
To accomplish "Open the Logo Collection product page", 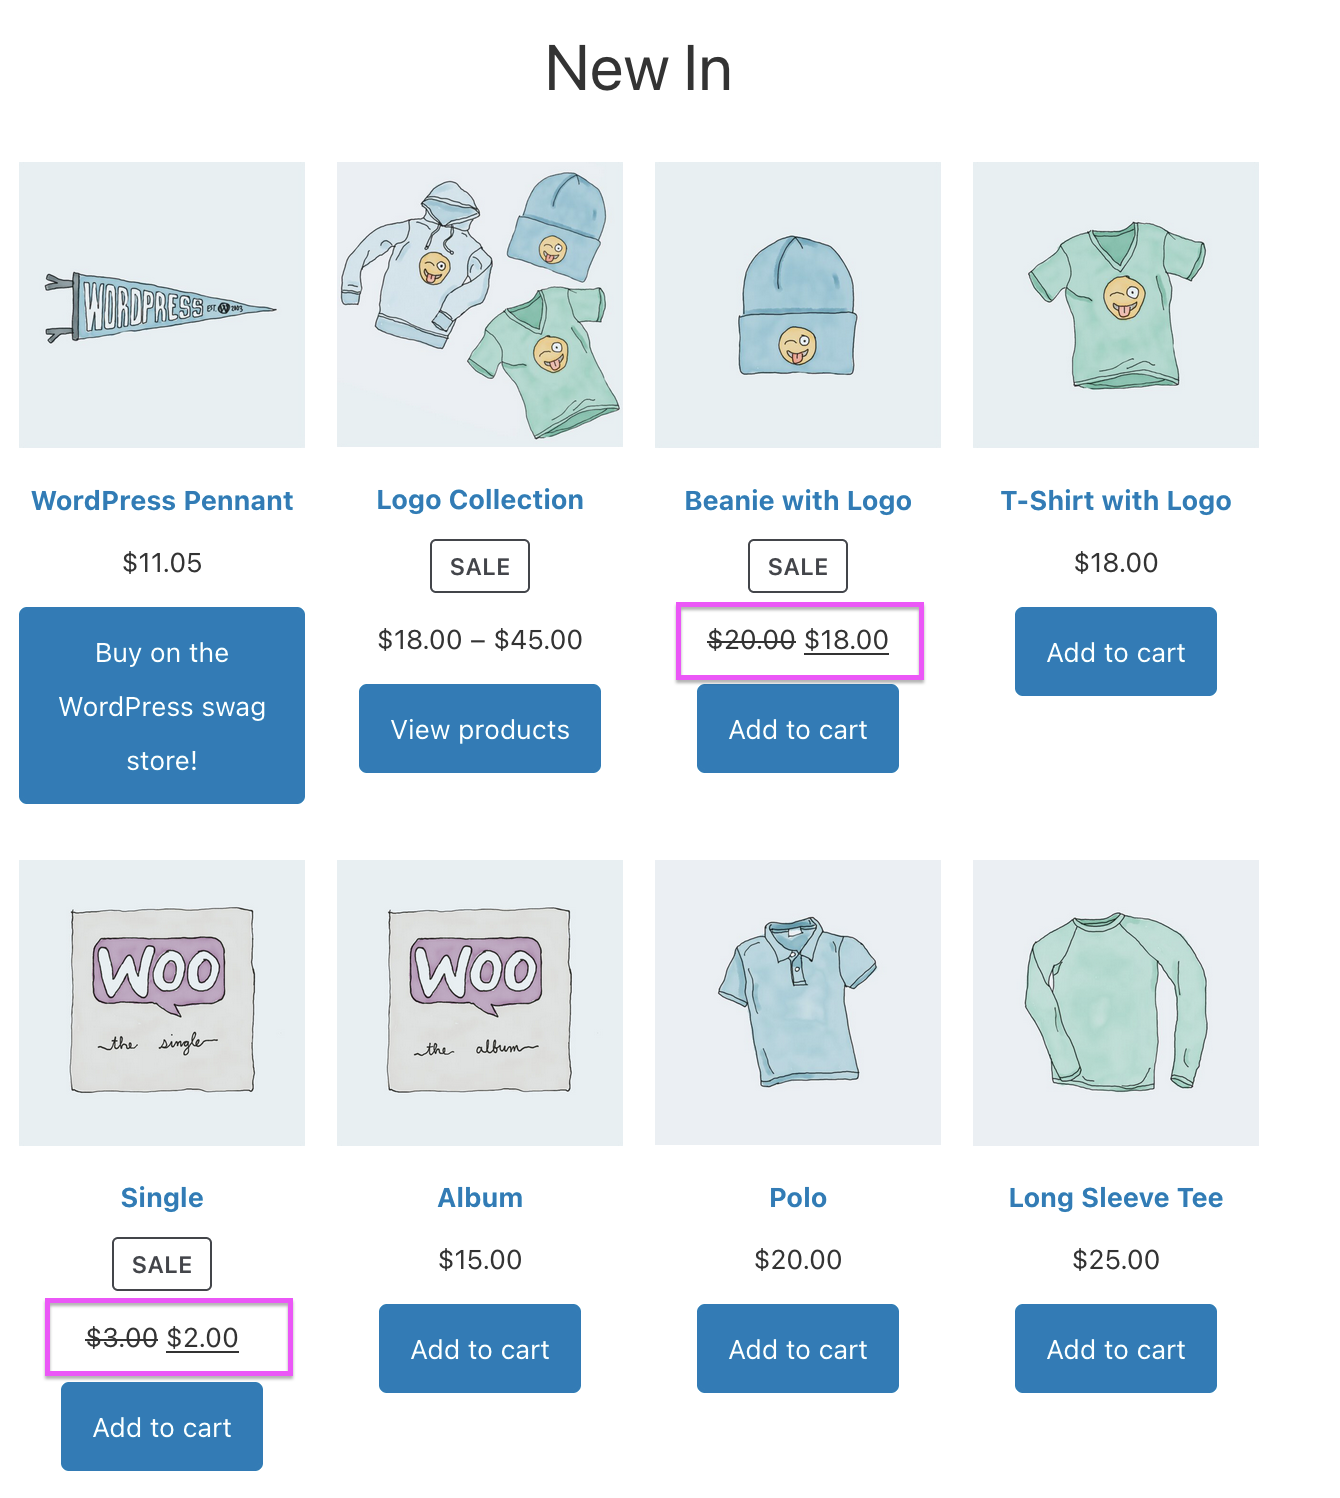I will (x=479, y=499).
